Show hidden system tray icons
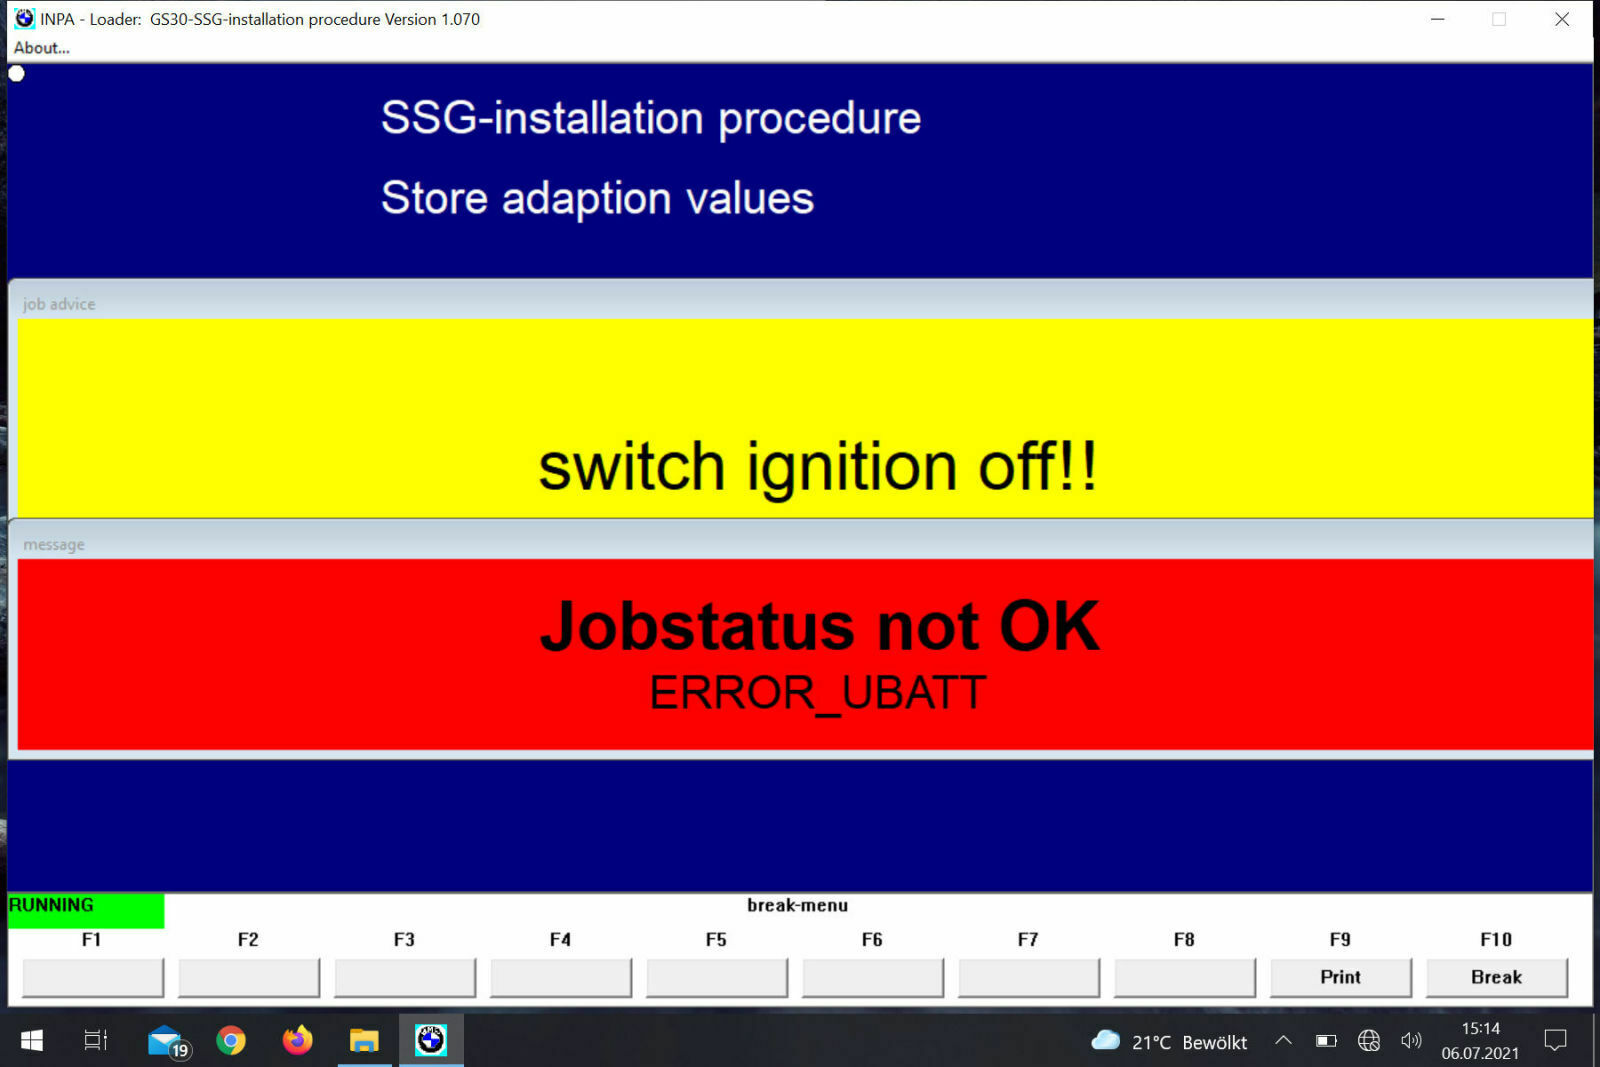The width and height of the screenshot is (1600, 1067). click(x=1283, y=1041)
